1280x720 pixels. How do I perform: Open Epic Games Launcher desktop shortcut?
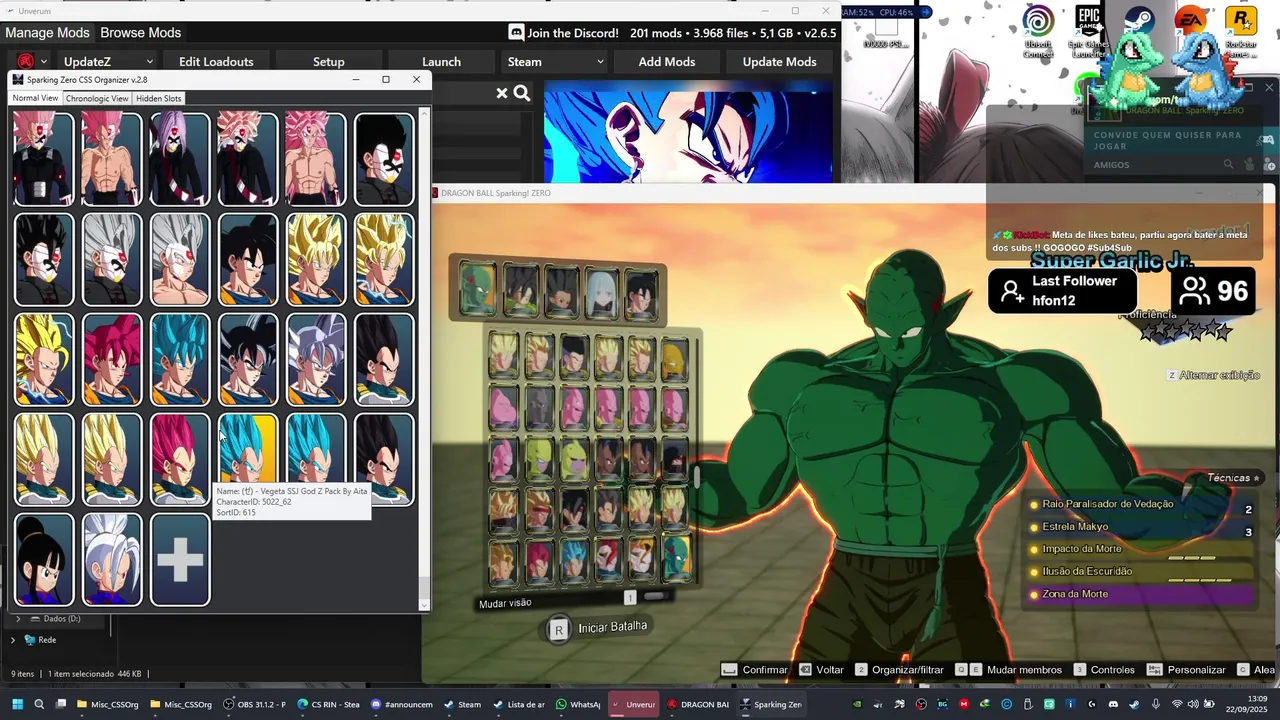click(1088, 32)
